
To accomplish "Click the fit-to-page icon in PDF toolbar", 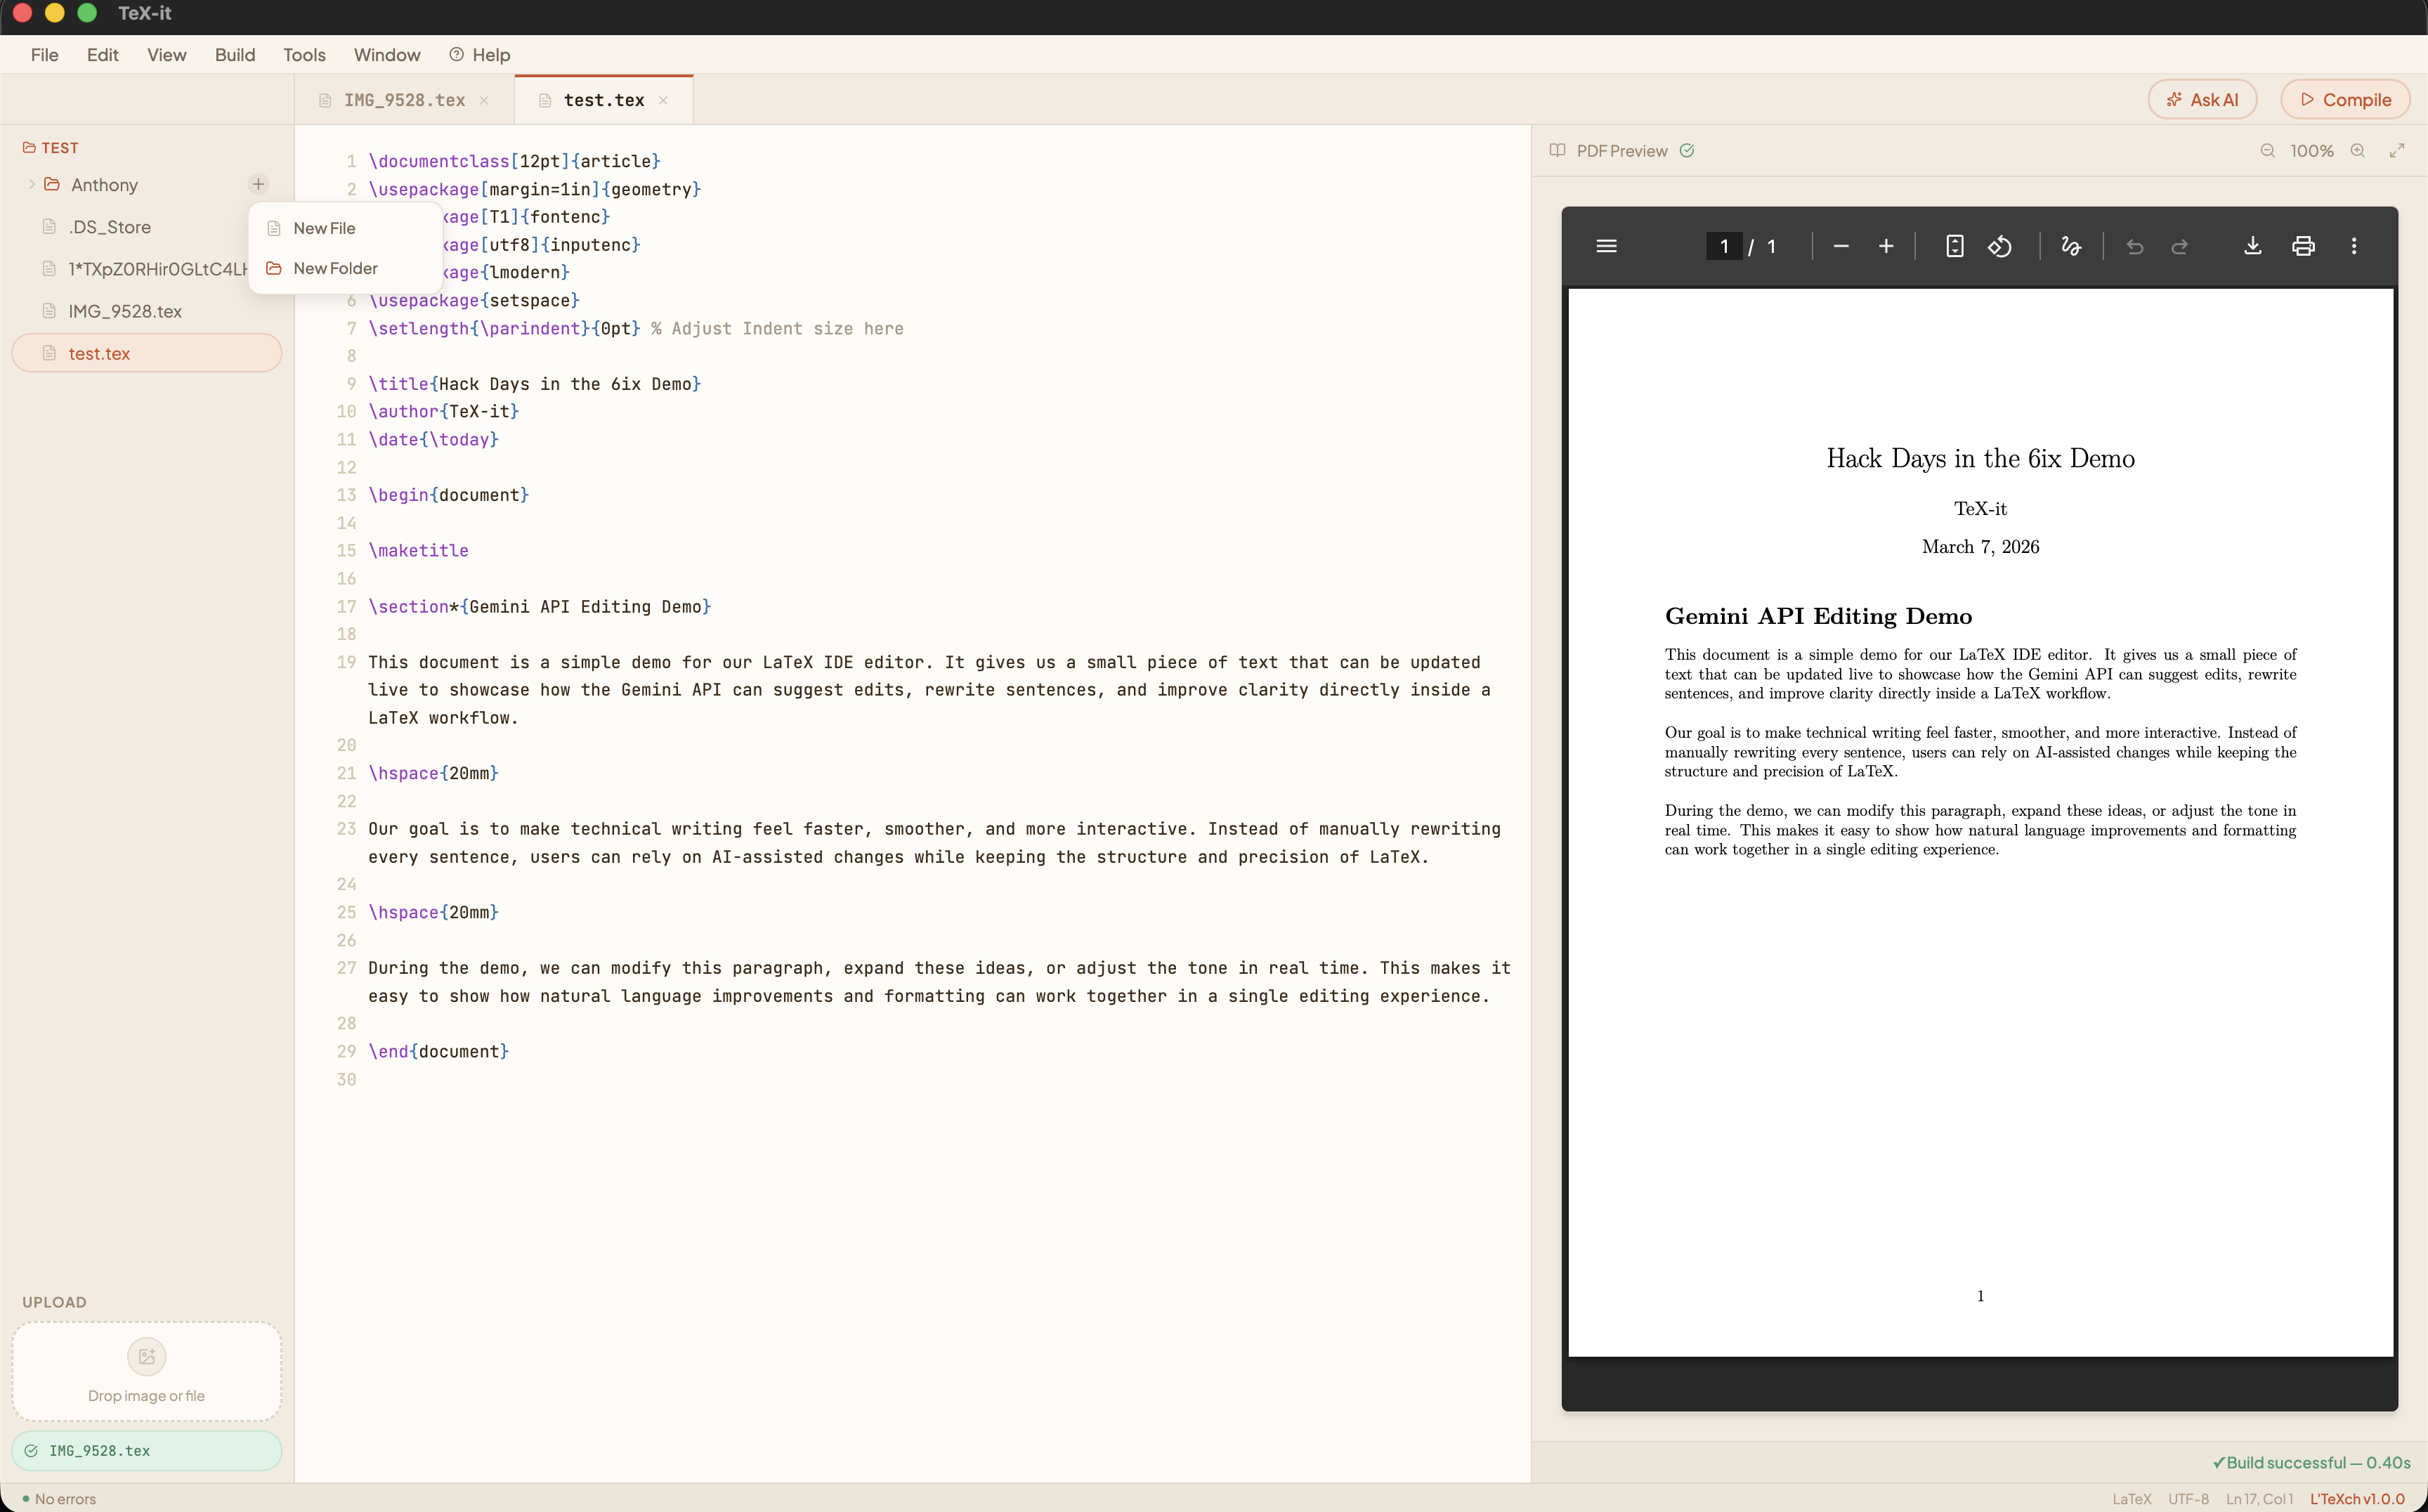I will coord(1954,246).
